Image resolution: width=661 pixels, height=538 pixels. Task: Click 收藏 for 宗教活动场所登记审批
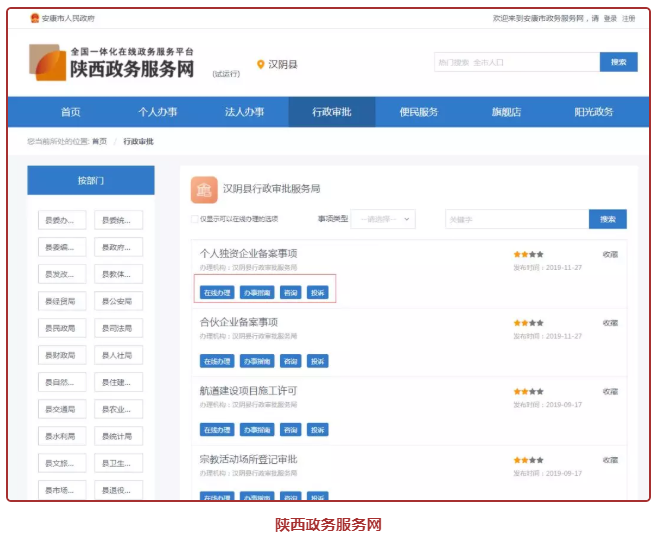click(x=610, y=460)
